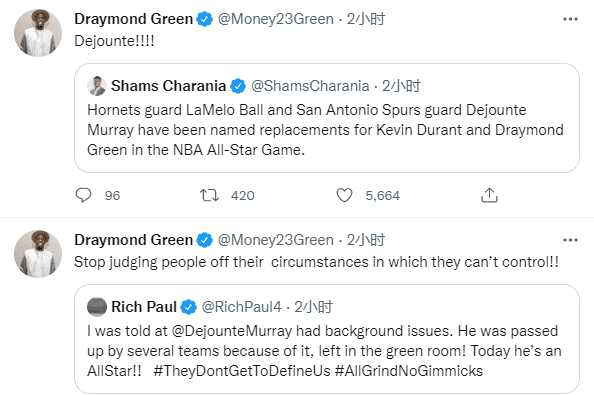Click Draymond Green's avatar on first tweet
The image size is (594, 395).
pos(38,33)
